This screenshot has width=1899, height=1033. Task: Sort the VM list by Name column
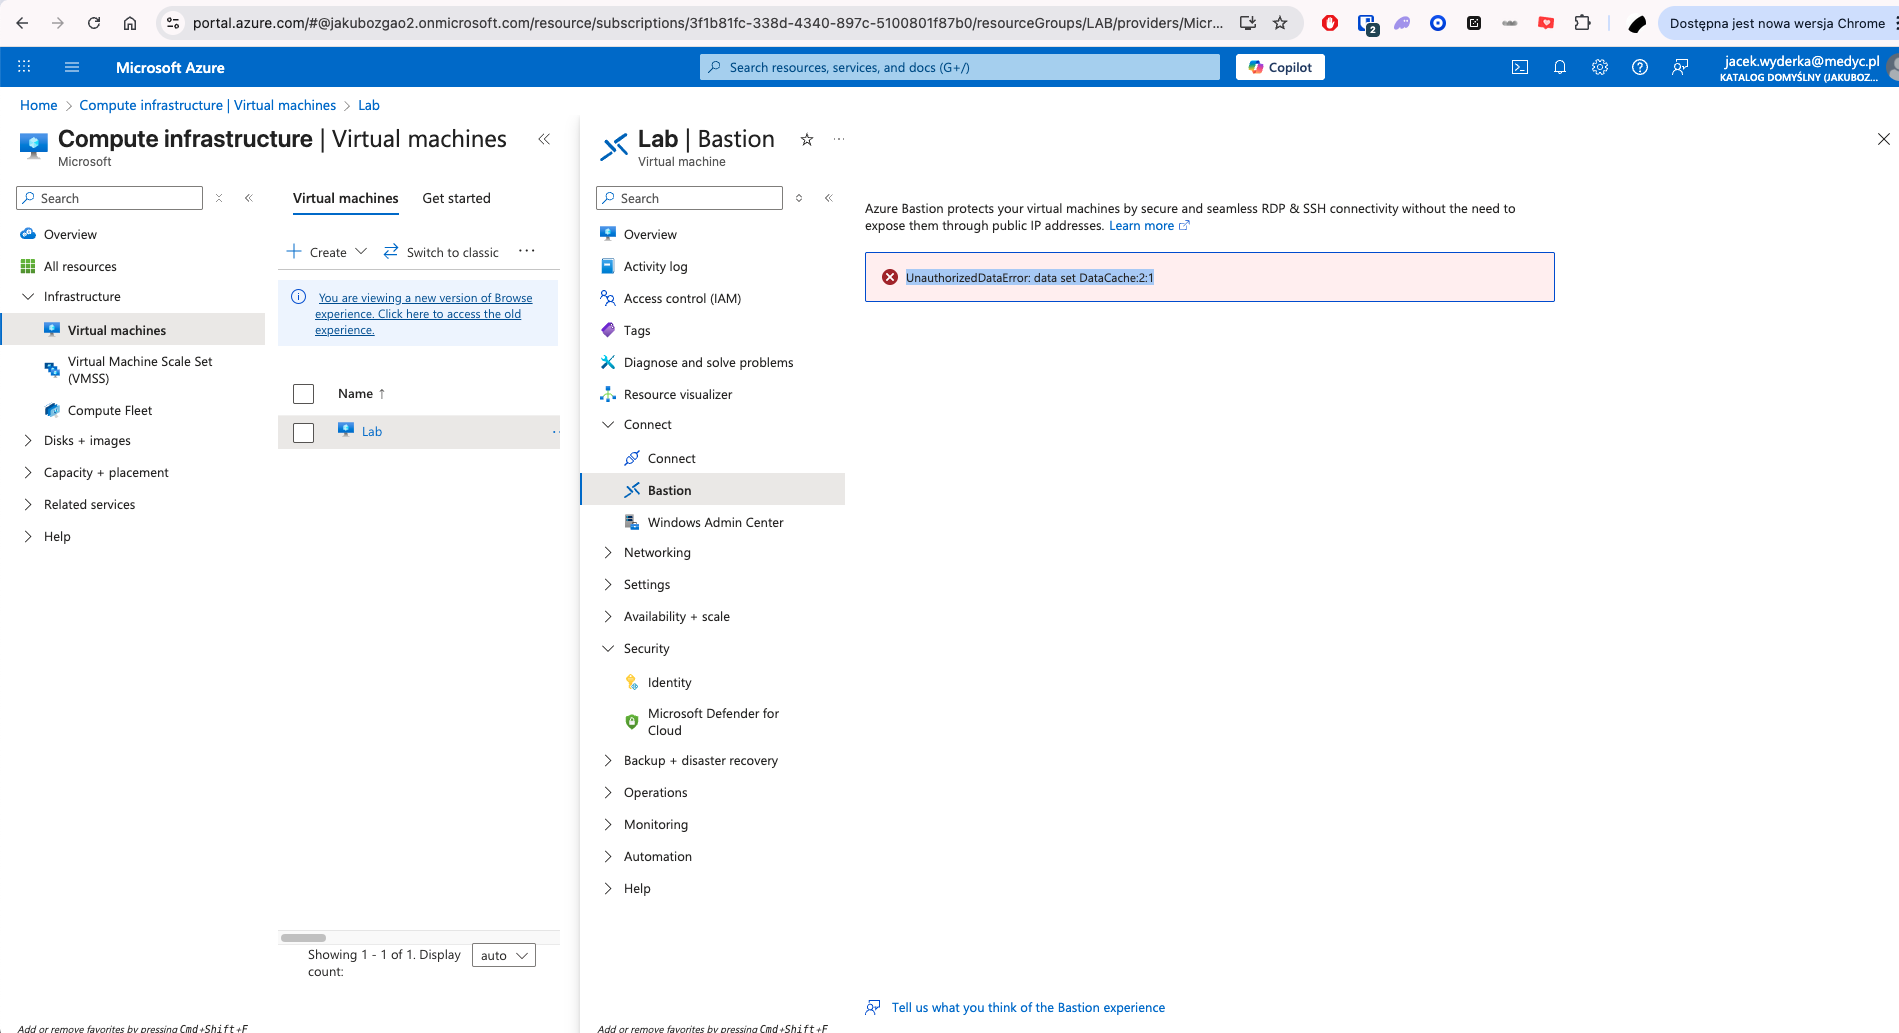coord(361,394)
